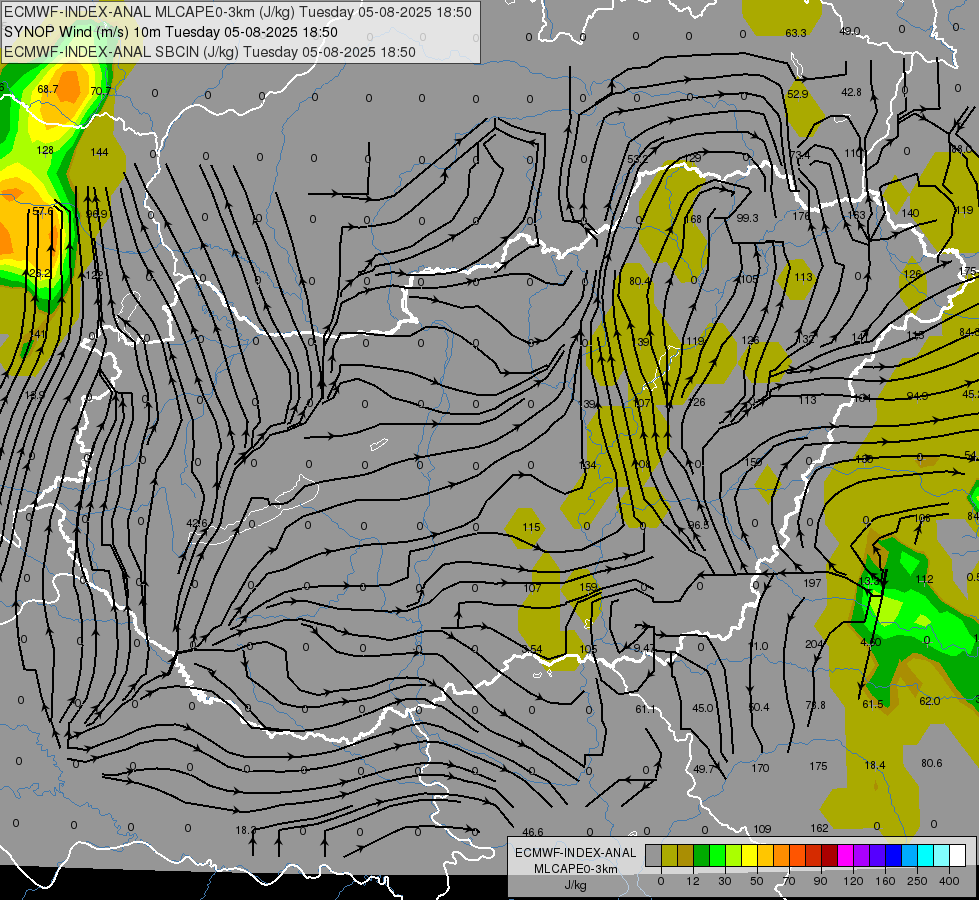Select the dark red legend swatch
Image resolution: width=979 pixels, height=900 pixels.
click(x=829, y=855)
